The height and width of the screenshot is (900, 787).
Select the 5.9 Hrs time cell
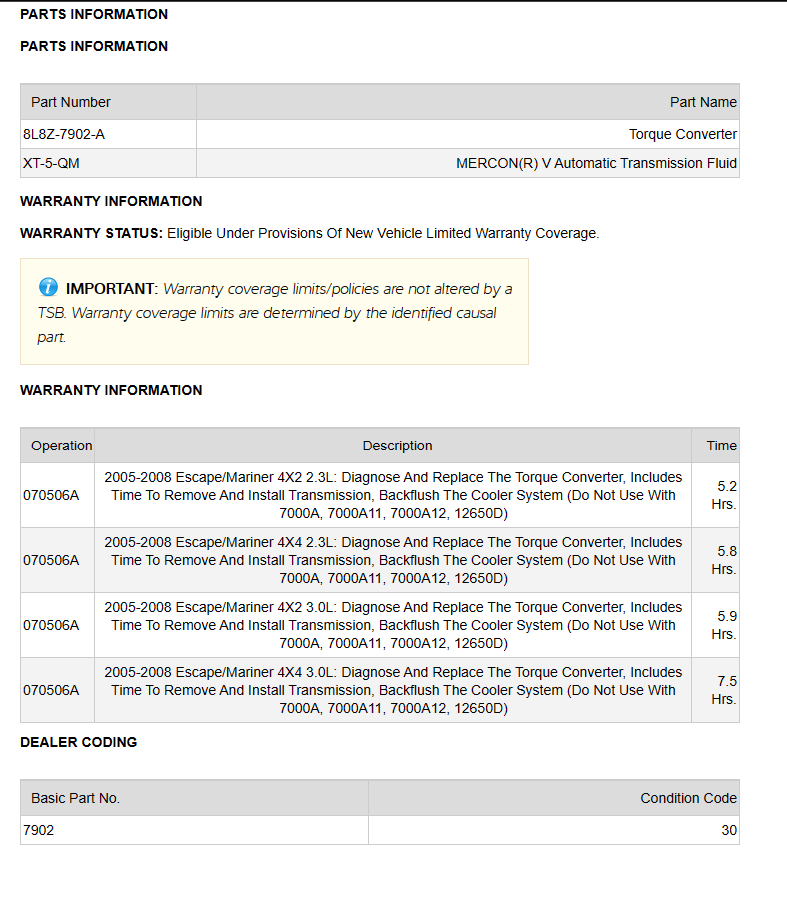pos(724,625)
